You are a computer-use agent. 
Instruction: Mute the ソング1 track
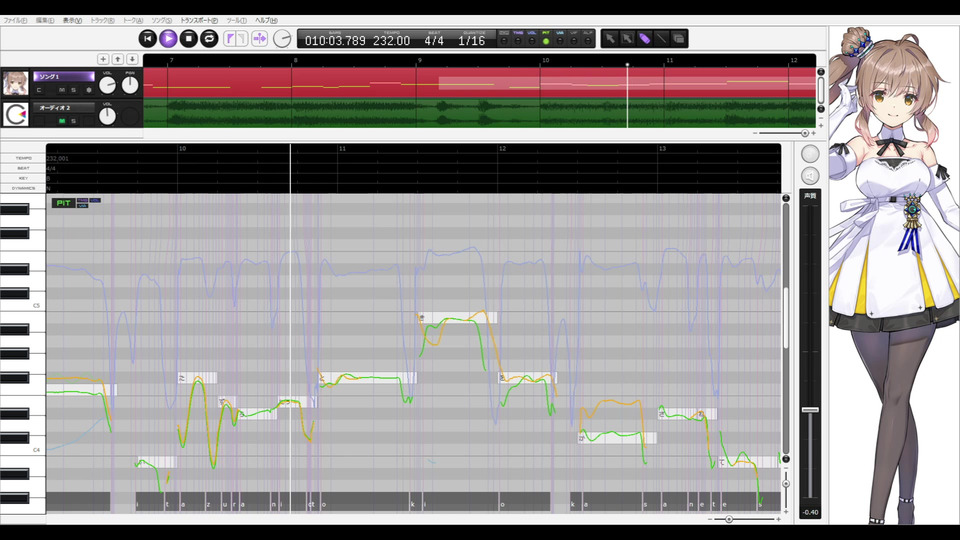[62, 90]
